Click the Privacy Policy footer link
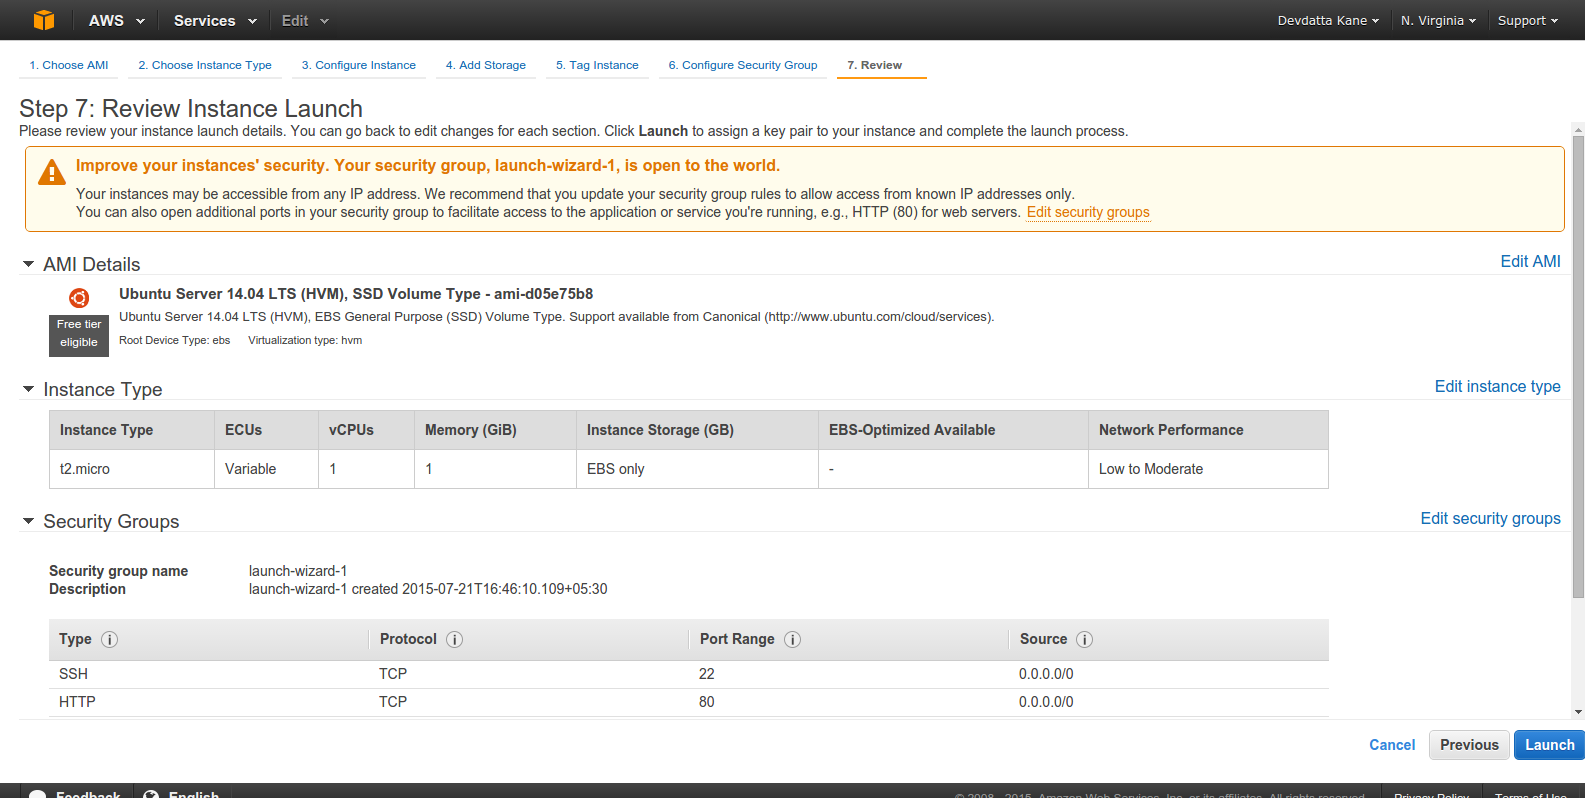This screenshot has width=1585, height=798. click(x=1432, y=795)
